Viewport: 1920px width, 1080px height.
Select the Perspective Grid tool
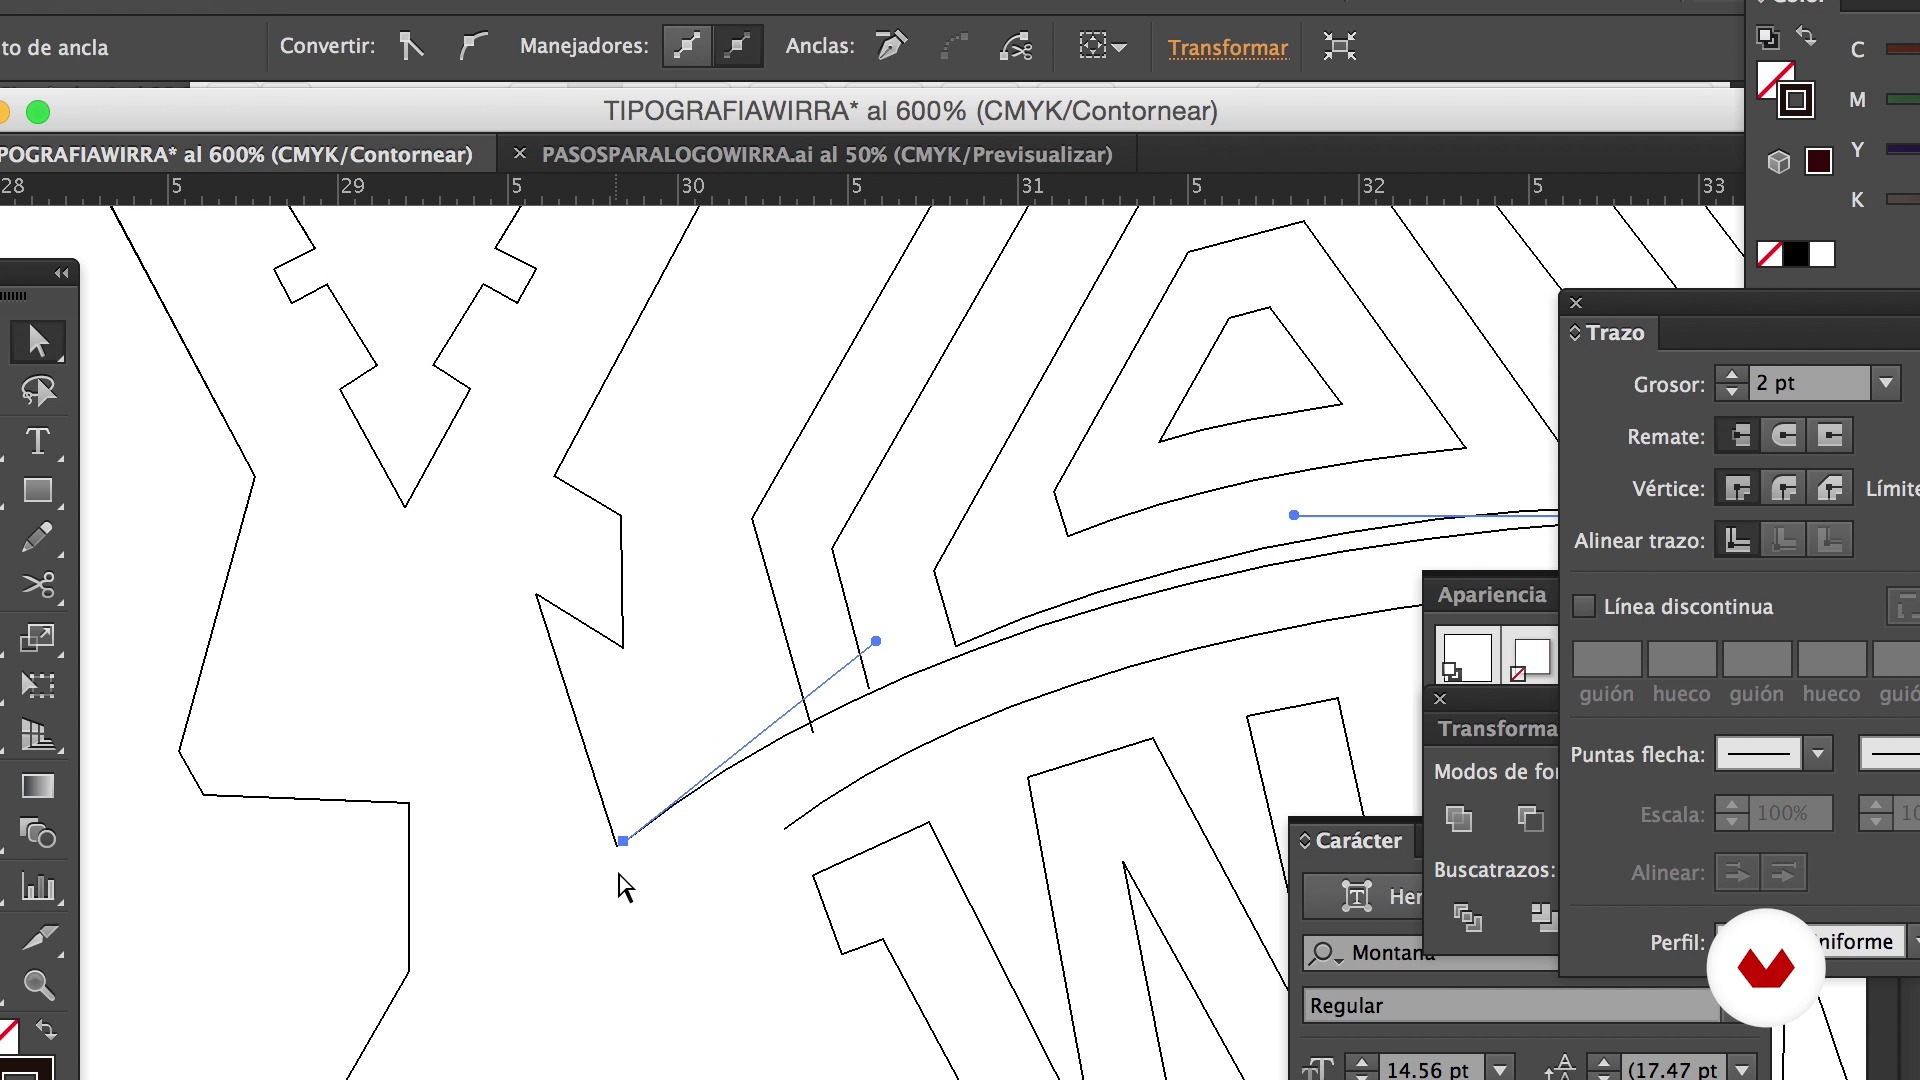coord(38,736)
